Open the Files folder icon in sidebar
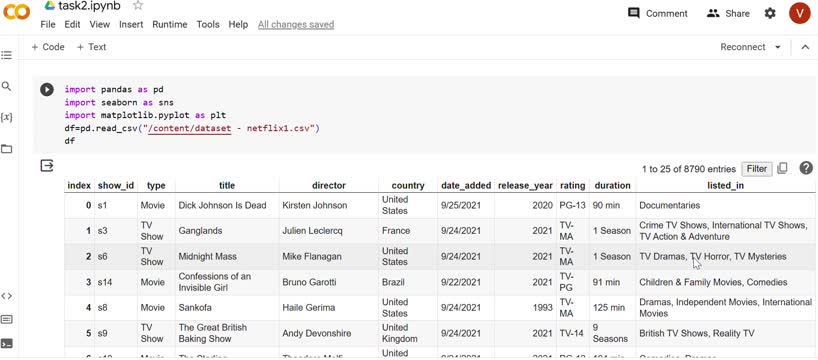This screenshot has width=818, height=360. [6, 149]
